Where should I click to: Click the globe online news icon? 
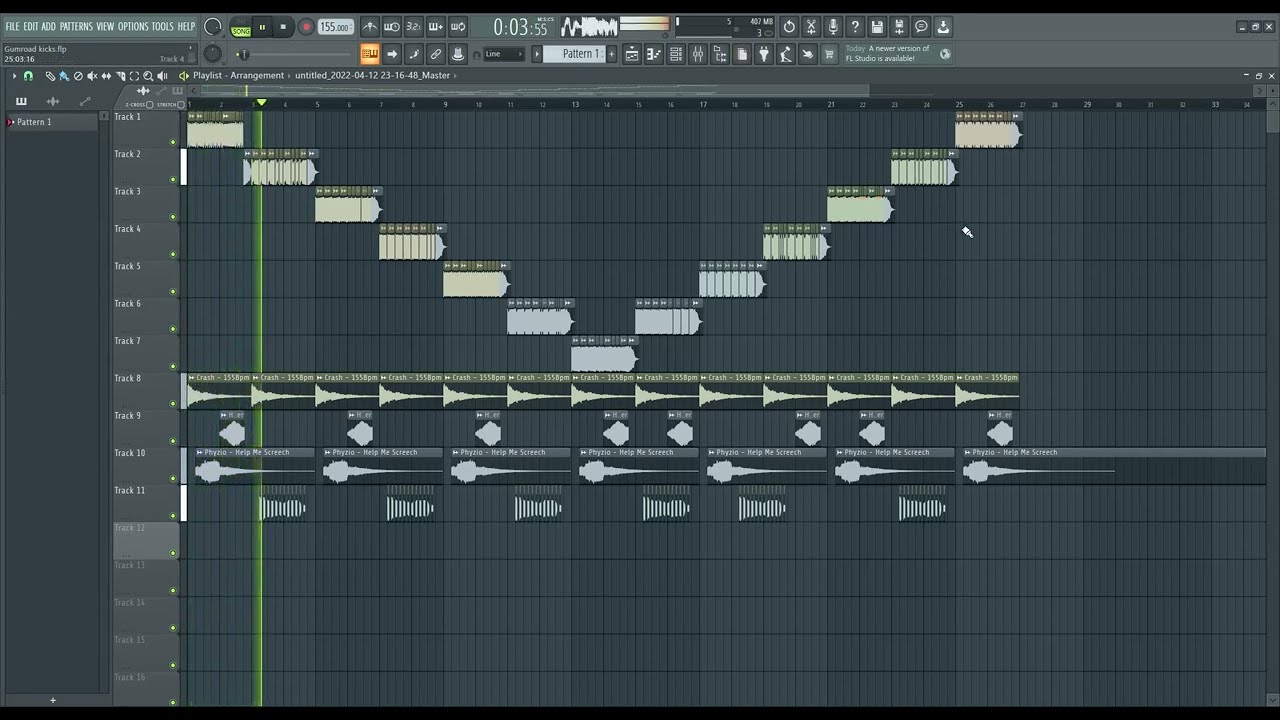point(945,54)
